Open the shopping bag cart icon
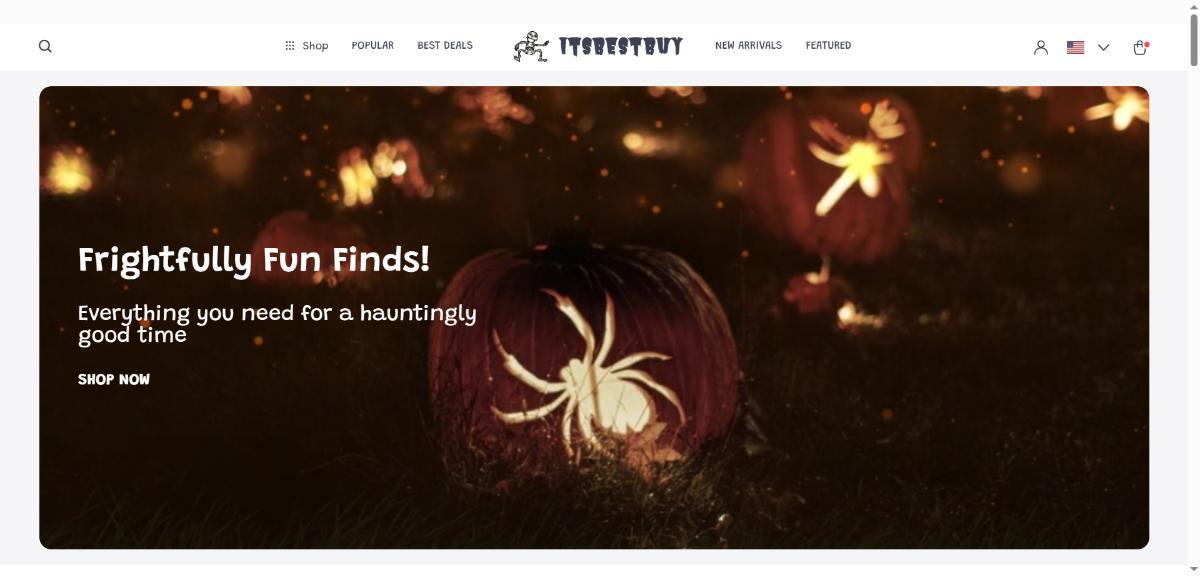 coord(1140,47)
